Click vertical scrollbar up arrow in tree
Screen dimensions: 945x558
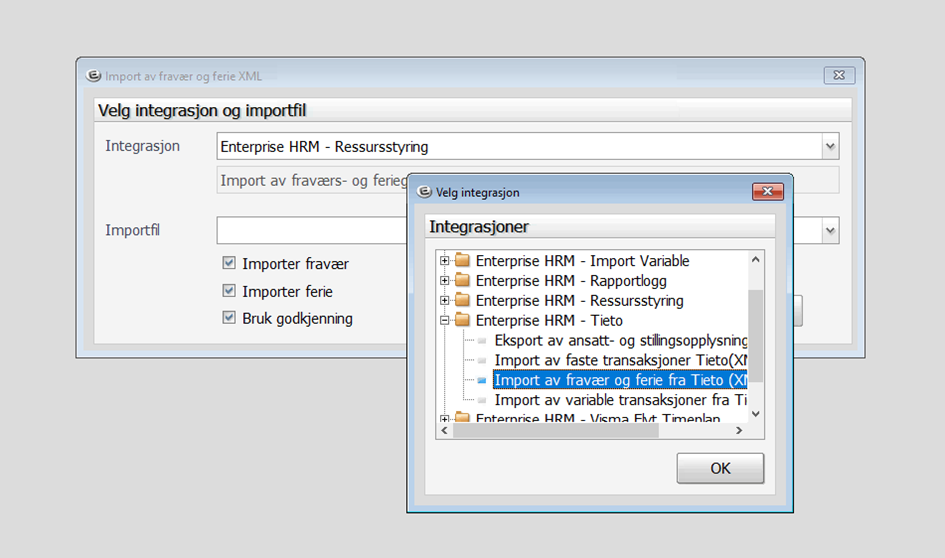pos(756,259)
